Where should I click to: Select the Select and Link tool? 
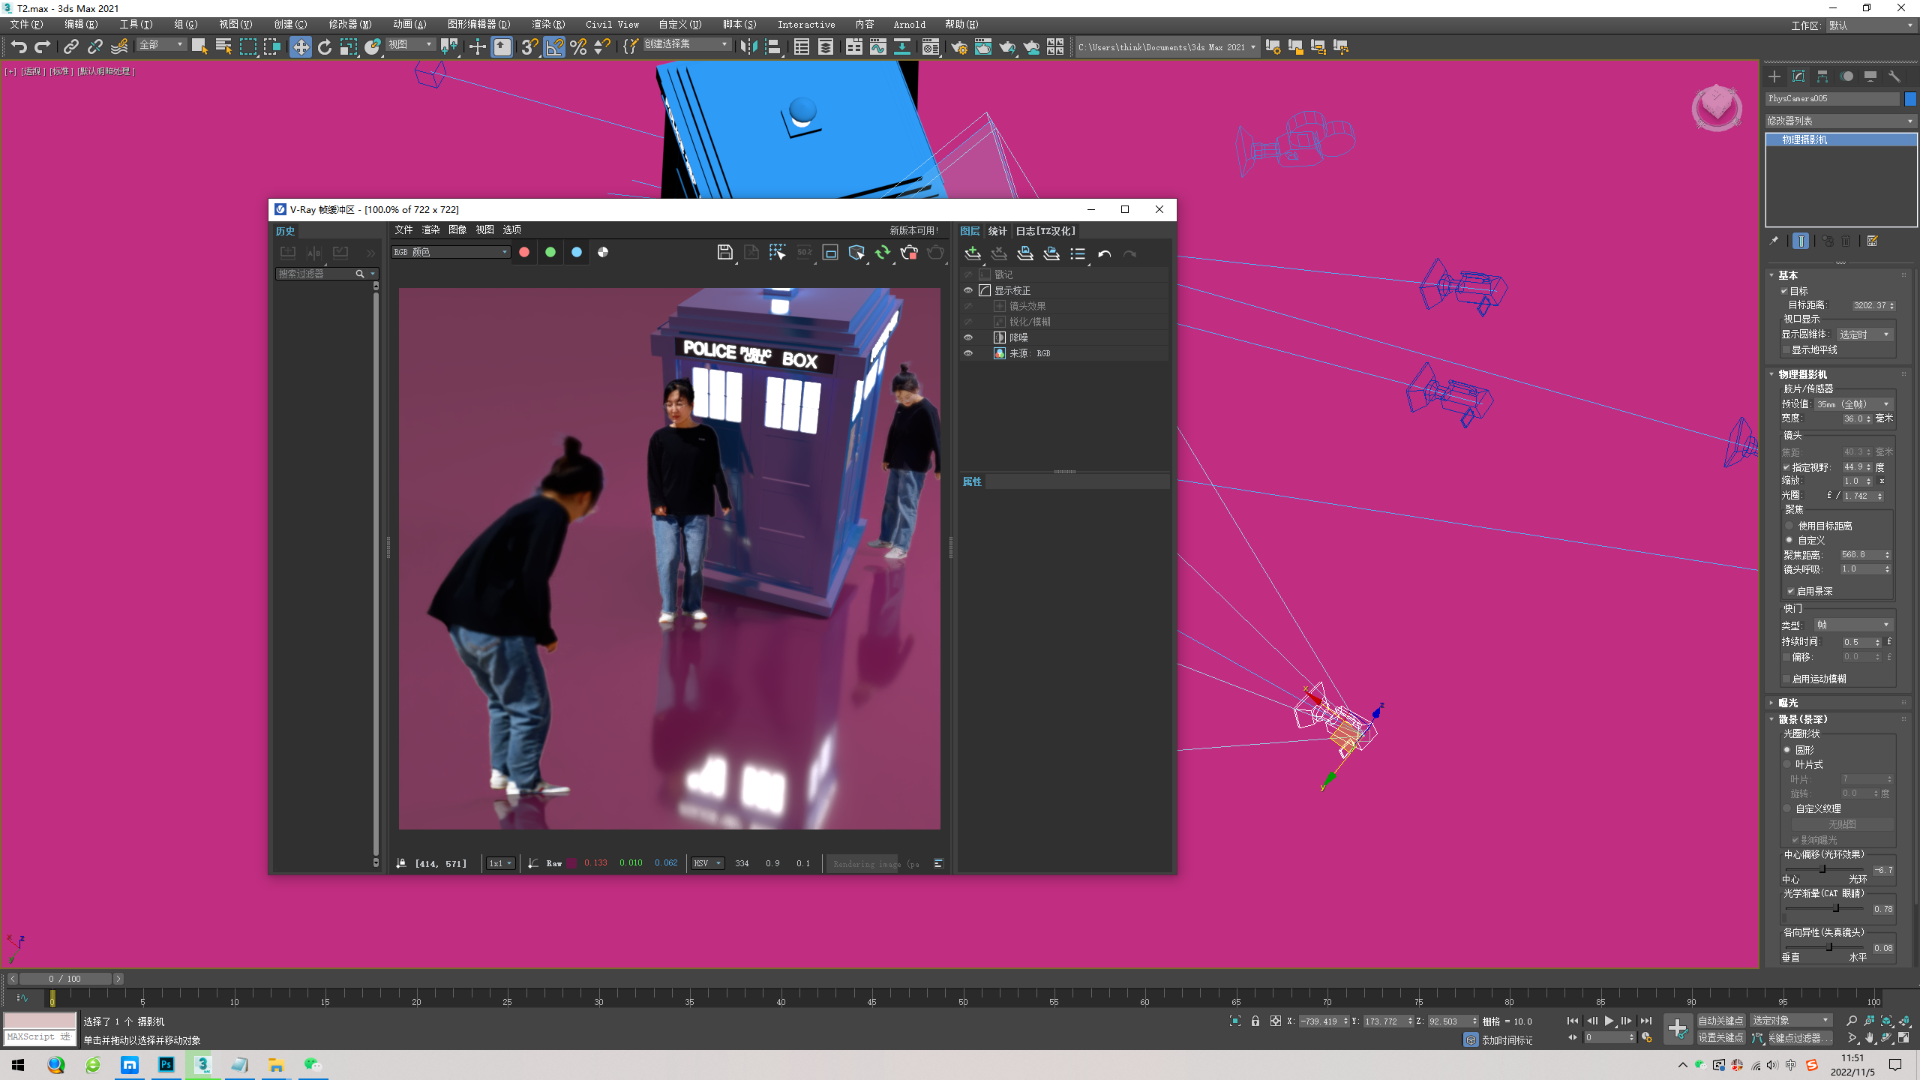point(71,46)
